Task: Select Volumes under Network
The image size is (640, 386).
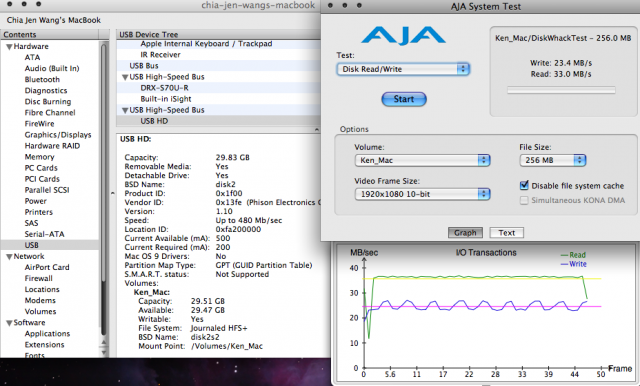Action: point(40,311)
